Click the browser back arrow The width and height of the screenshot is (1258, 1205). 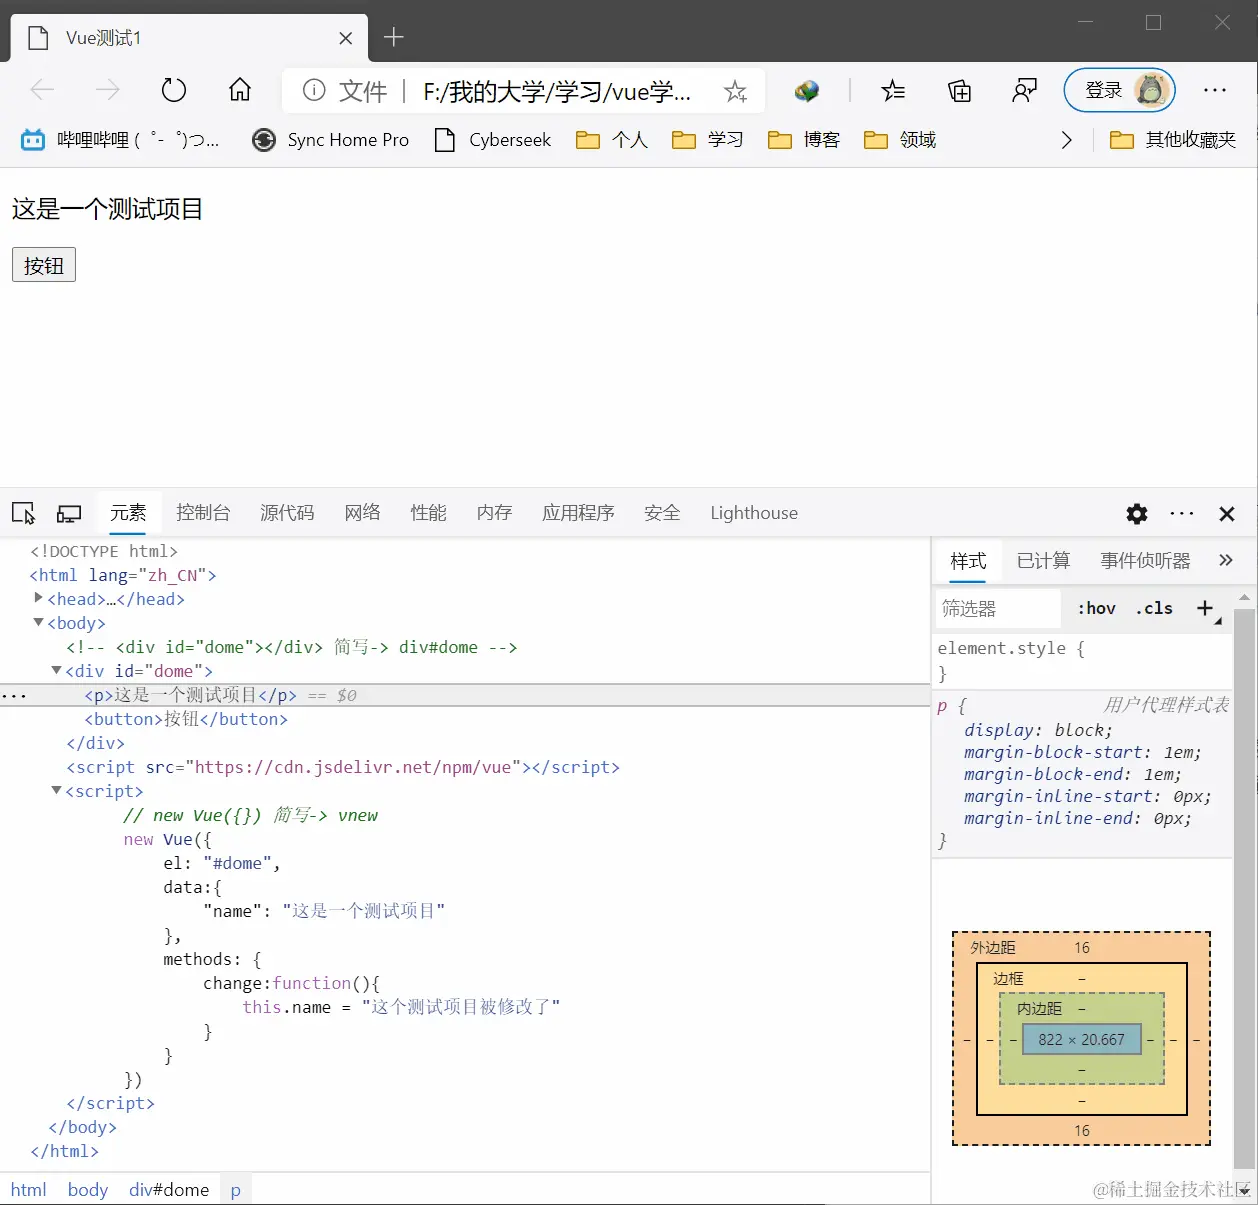click(x=43, y=91)
